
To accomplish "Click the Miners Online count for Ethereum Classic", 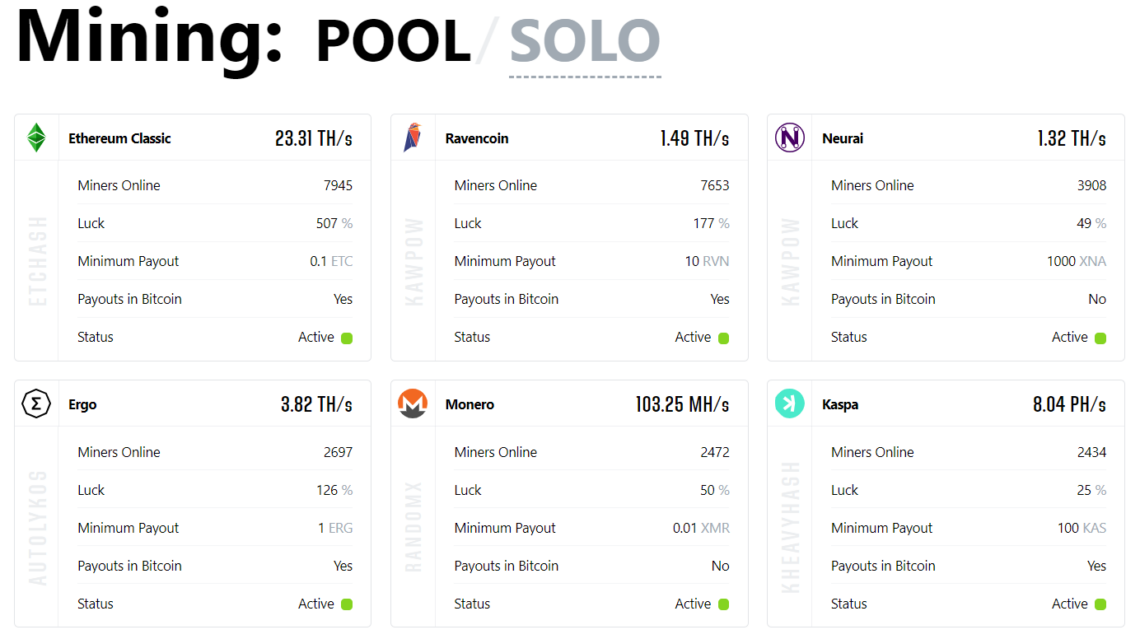I will [x=338, y=185].
